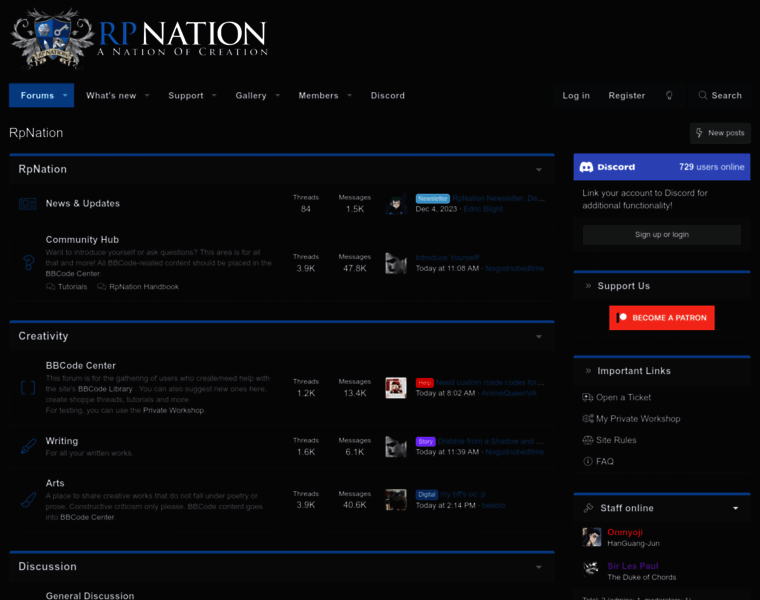Viewport: 760px width, 600px height.
Task: Go to Discord navigation tab
Action: [388, 96]
